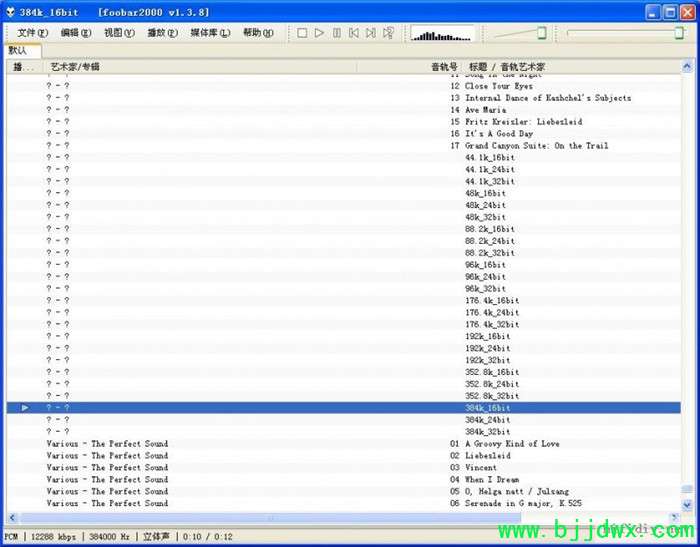Open the 媒体库 (Library) menu
The image size is (700, 547).
[210, 33]
